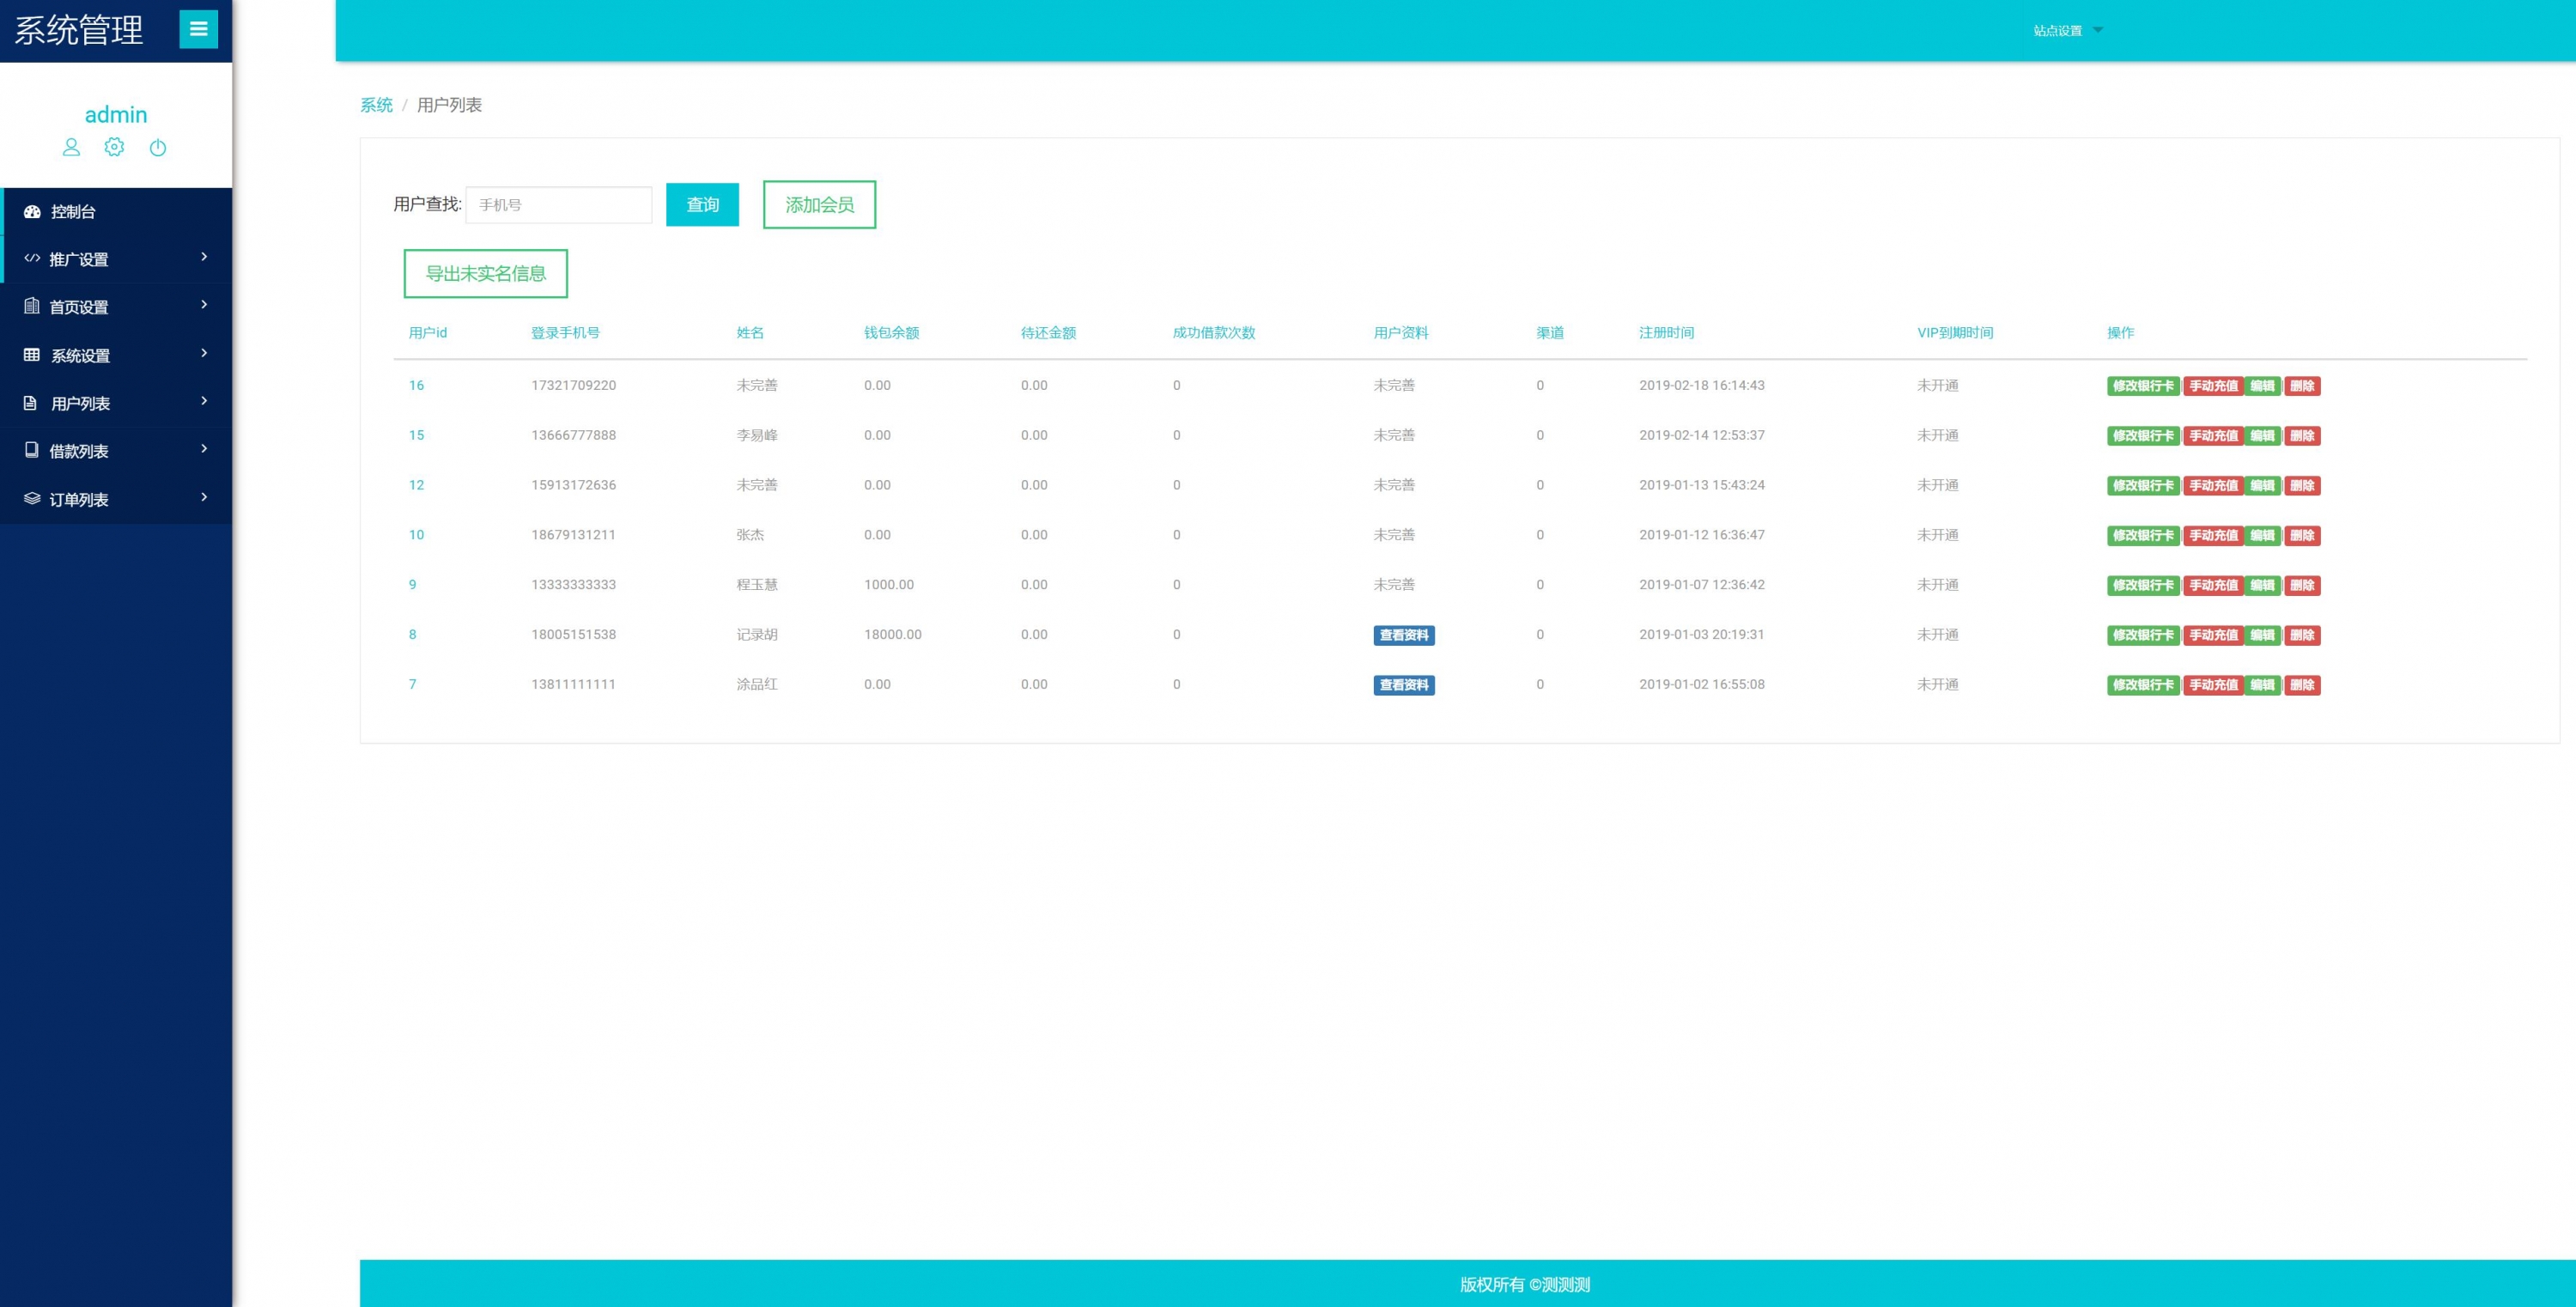This screenshot has width=2576, height=1307.
Task: Click the 查询 search button
Action: (702, 204)
